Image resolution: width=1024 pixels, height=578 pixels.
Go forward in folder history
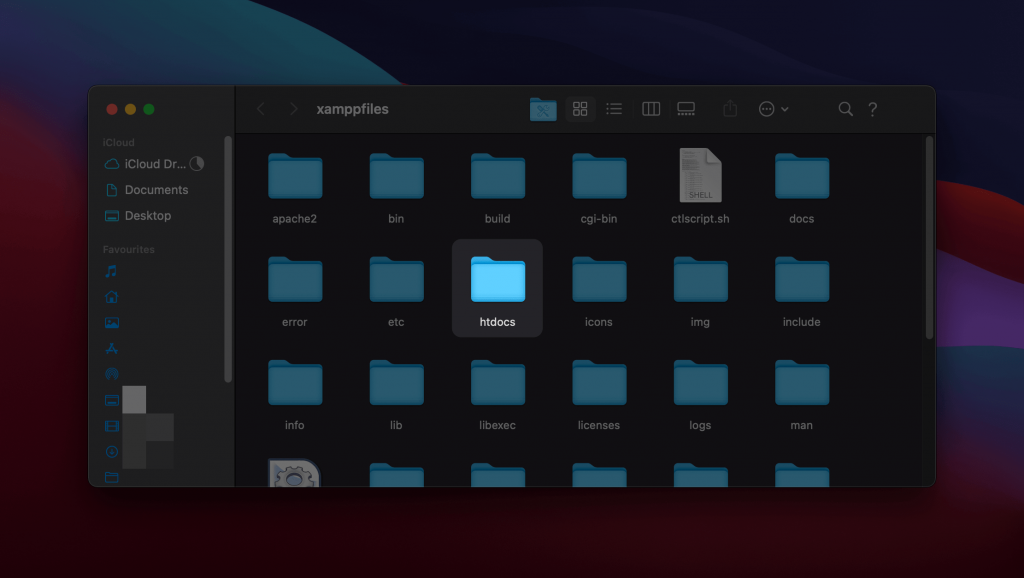(x=293, y=109)
